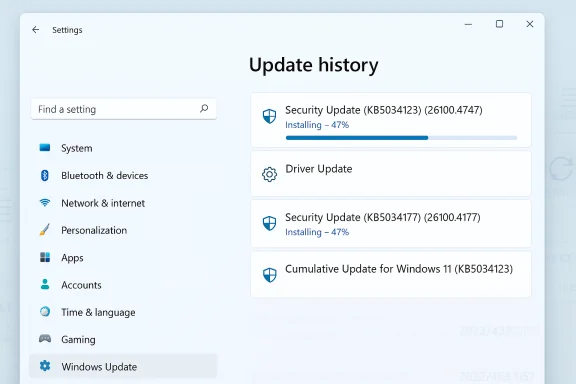Click the Time & language globe icon
Image resolution: width=576 pixels, height=384 pixels.
(x=45, y=312)
